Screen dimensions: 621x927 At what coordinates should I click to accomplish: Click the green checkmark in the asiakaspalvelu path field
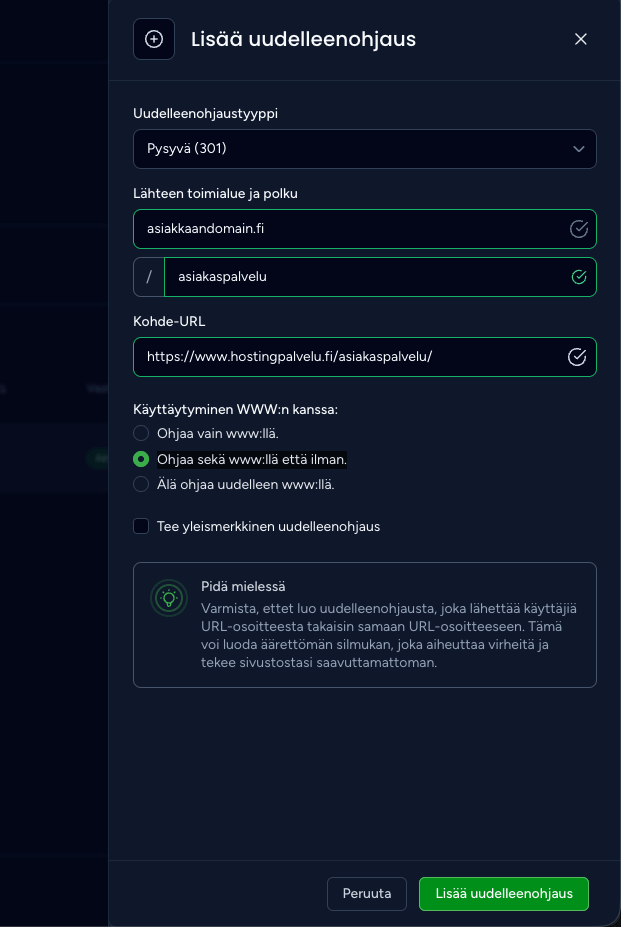click(579, 277)
